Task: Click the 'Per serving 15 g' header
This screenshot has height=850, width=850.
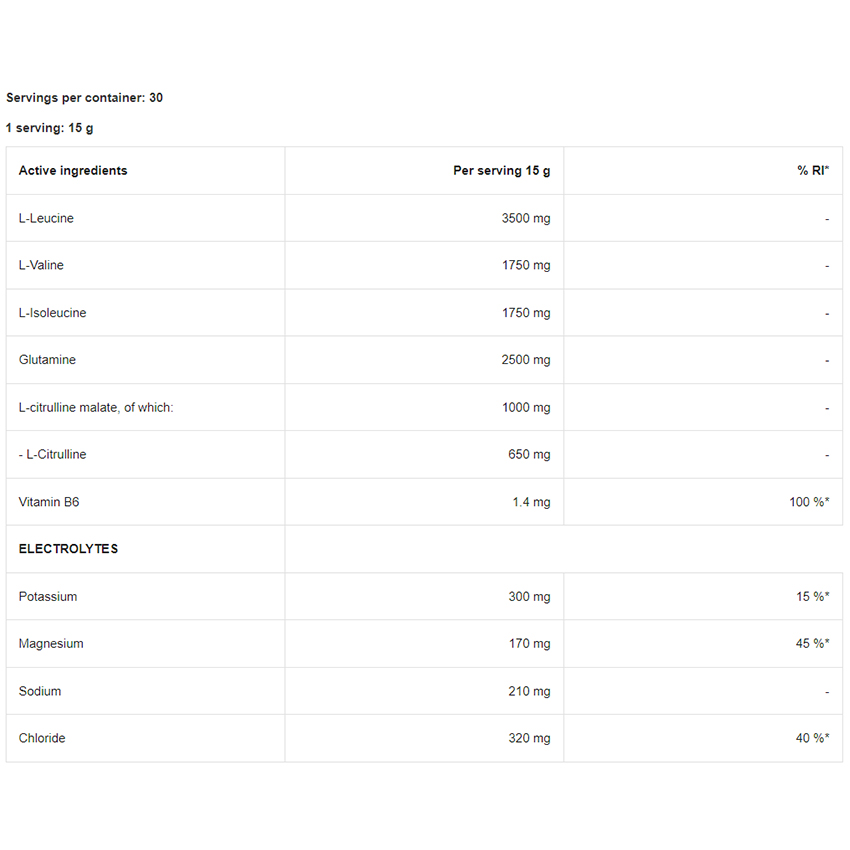Action: tap(501, 171)
